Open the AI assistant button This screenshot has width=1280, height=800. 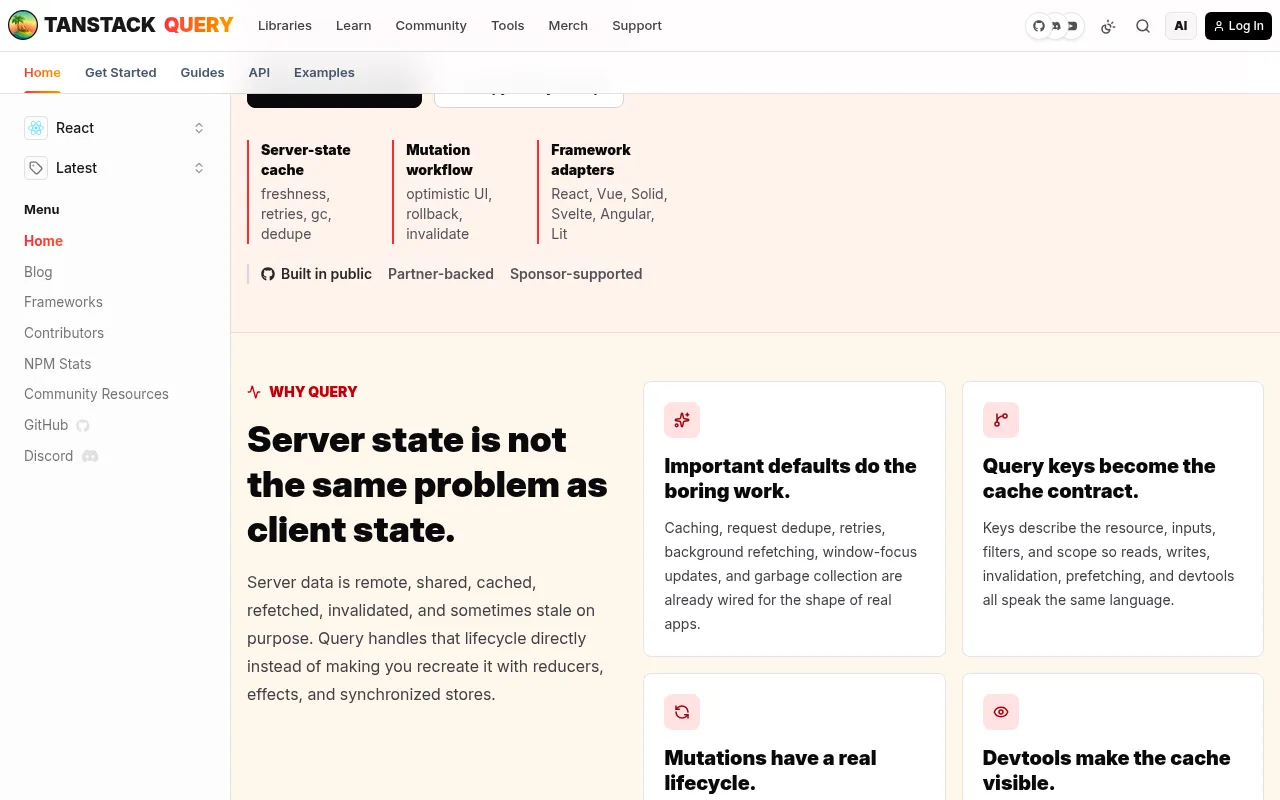pos(1181,26)
